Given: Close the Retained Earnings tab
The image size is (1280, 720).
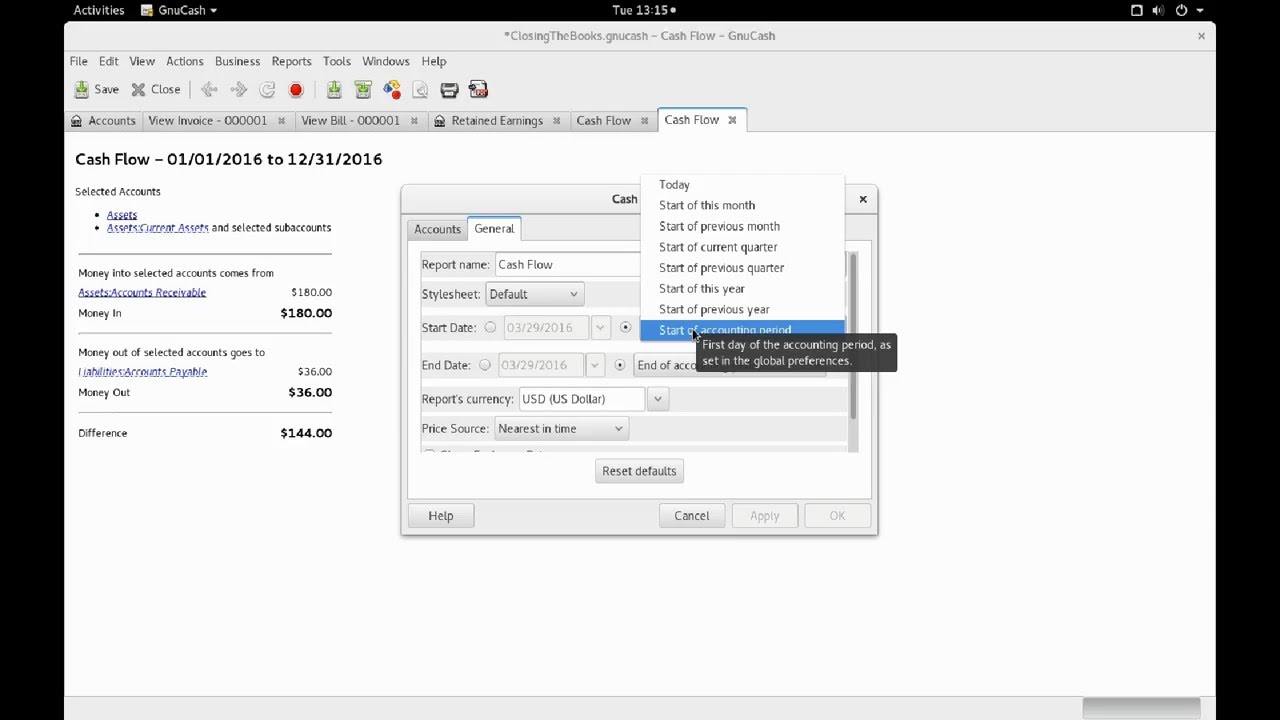Looking at the screenshot, I should [557, 121].
